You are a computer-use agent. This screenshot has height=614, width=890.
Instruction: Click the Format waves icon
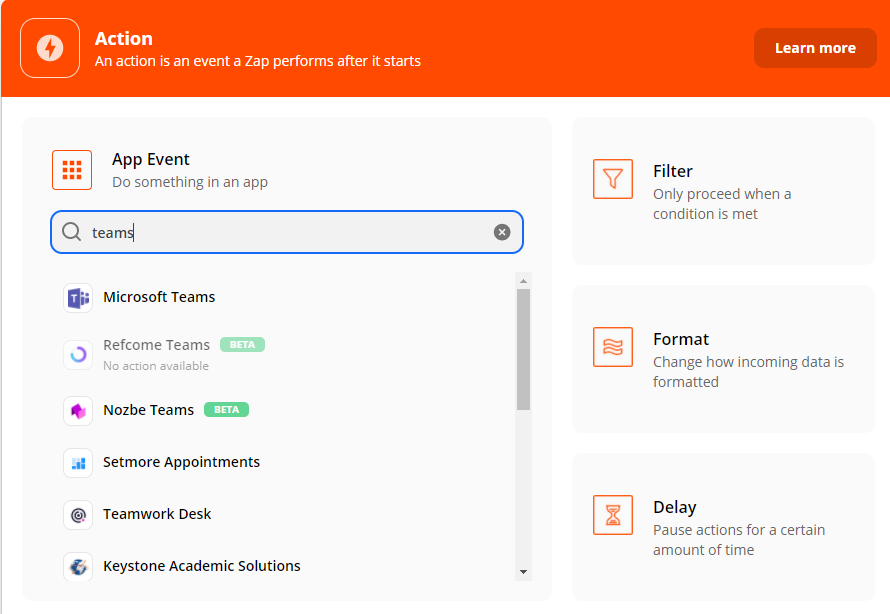(x=613, y=347)
